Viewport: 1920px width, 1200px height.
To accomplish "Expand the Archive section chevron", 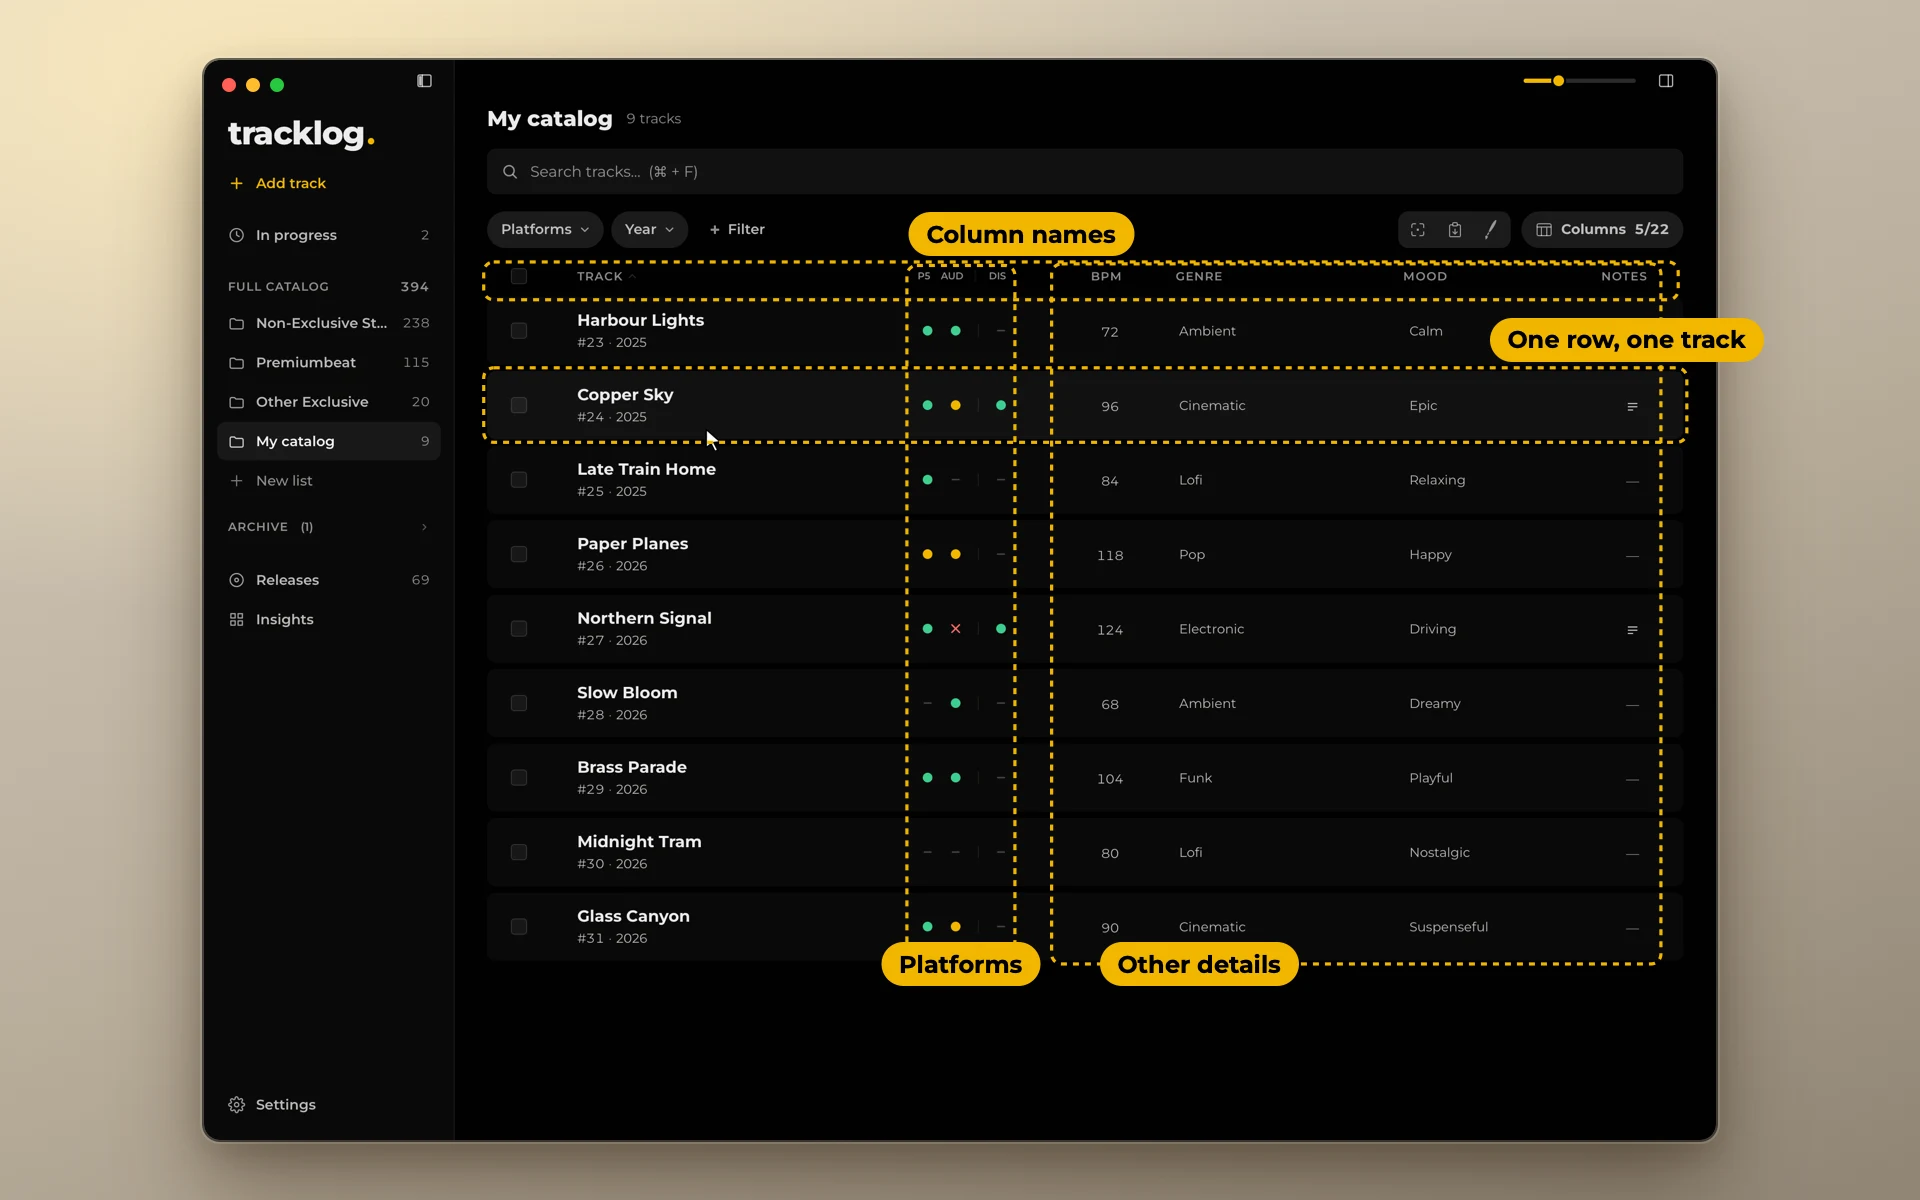I will click(424, 527).
